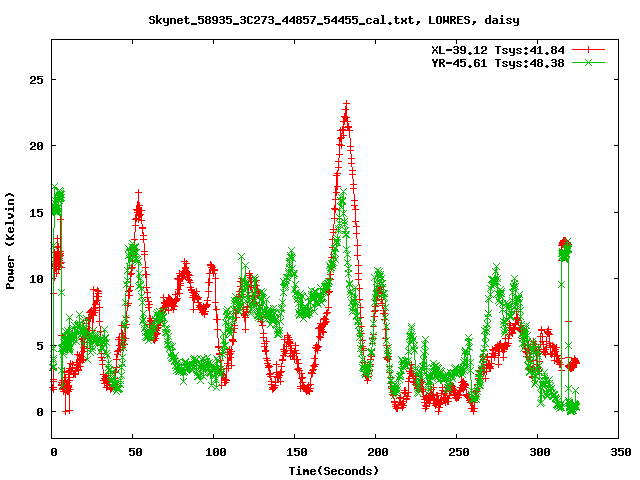Click the Time(Seconds) x-axis label

pos(334,471)
